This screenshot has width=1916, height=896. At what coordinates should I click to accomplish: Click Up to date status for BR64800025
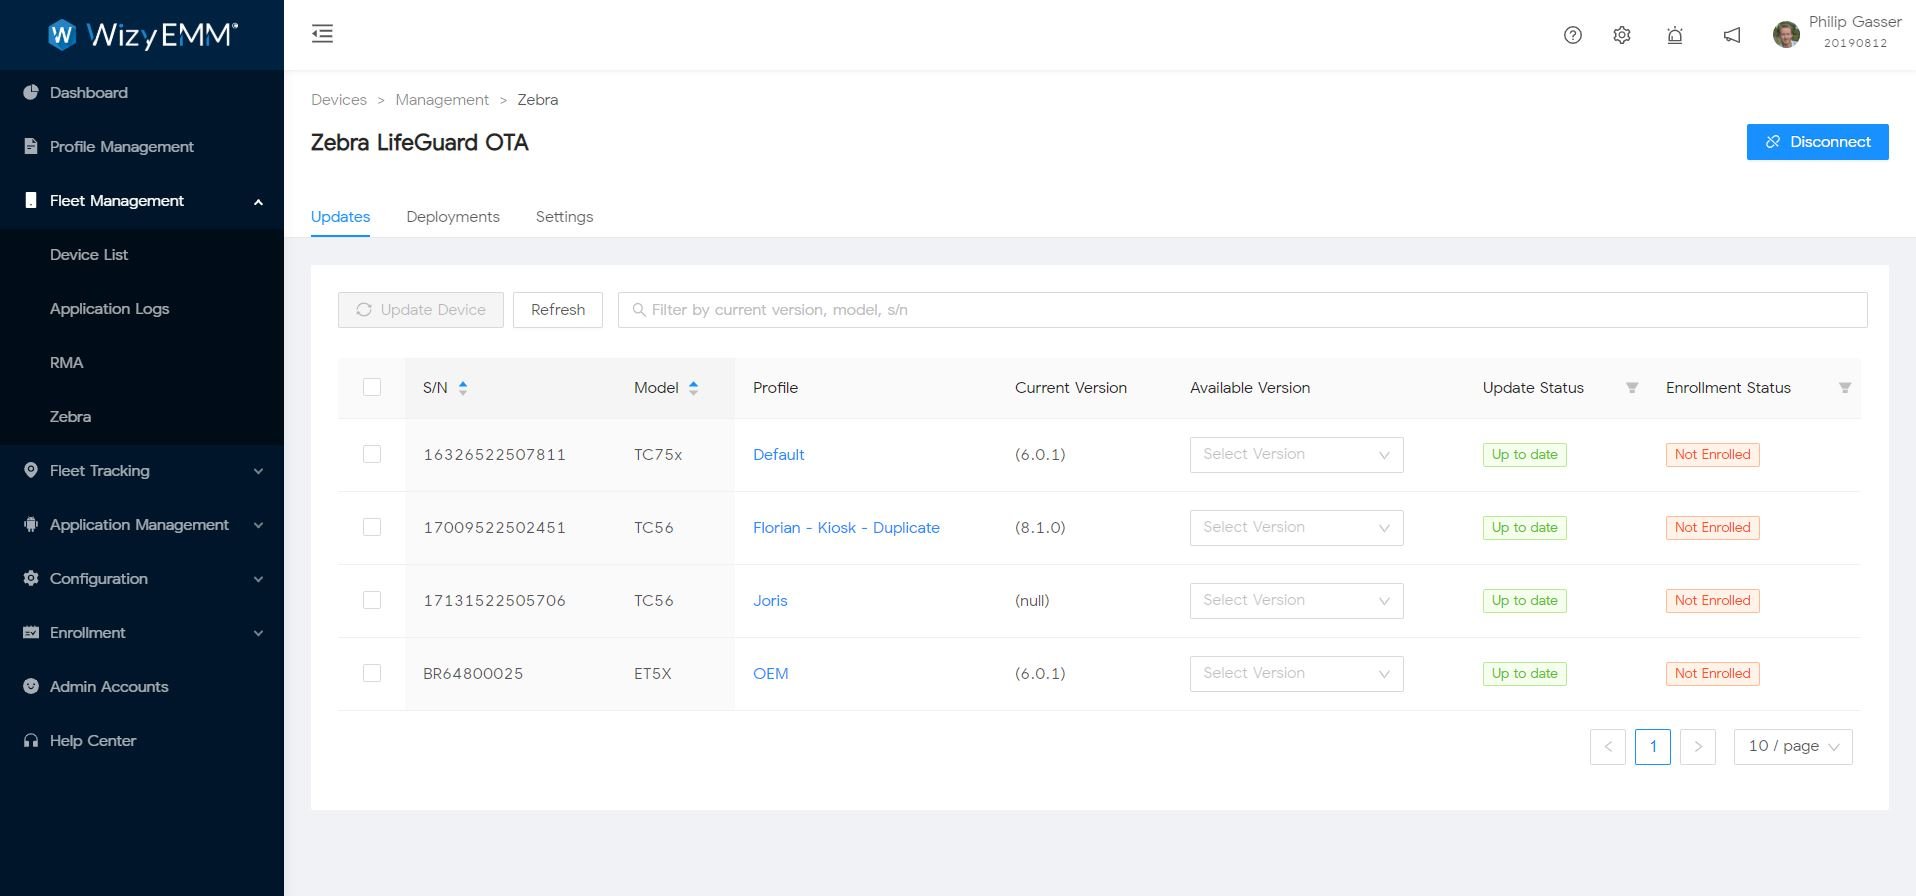pyautogui.click(x=1524, y=674)
